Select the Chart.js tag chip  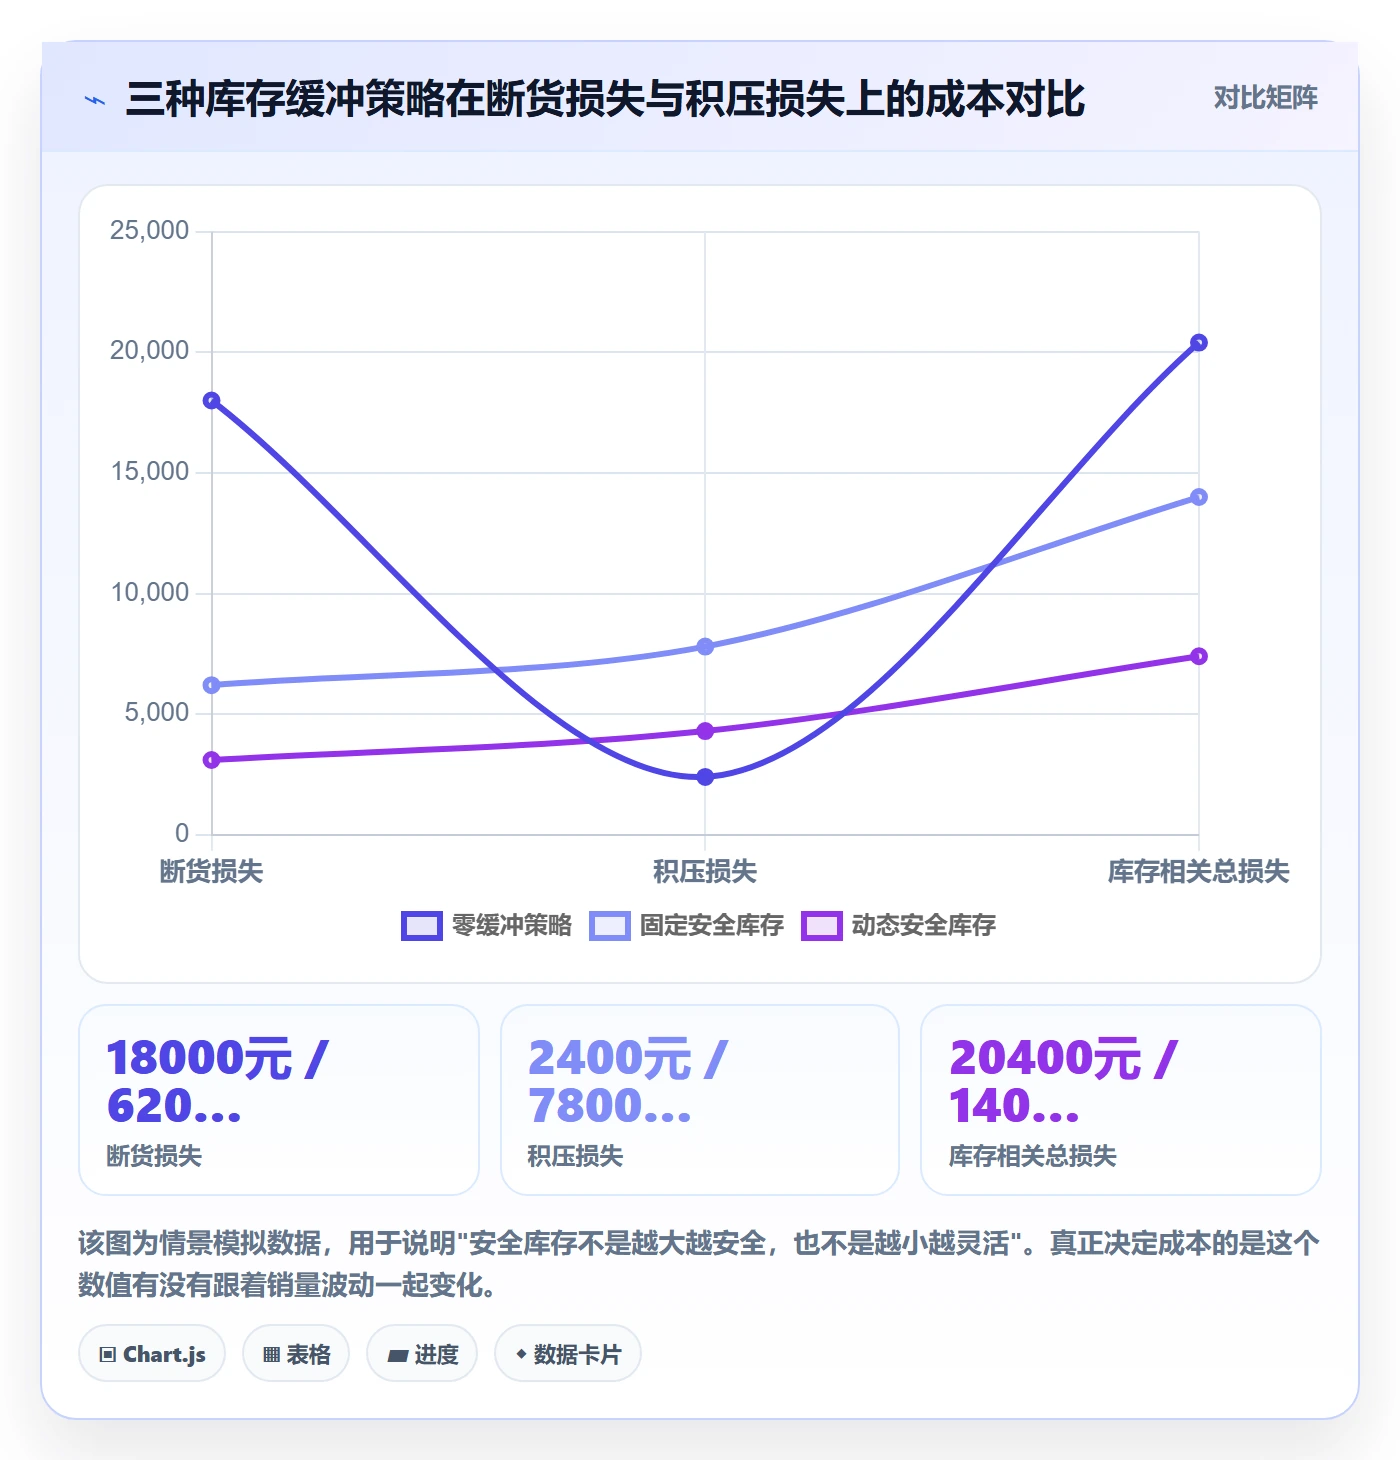coord(152,1354)
